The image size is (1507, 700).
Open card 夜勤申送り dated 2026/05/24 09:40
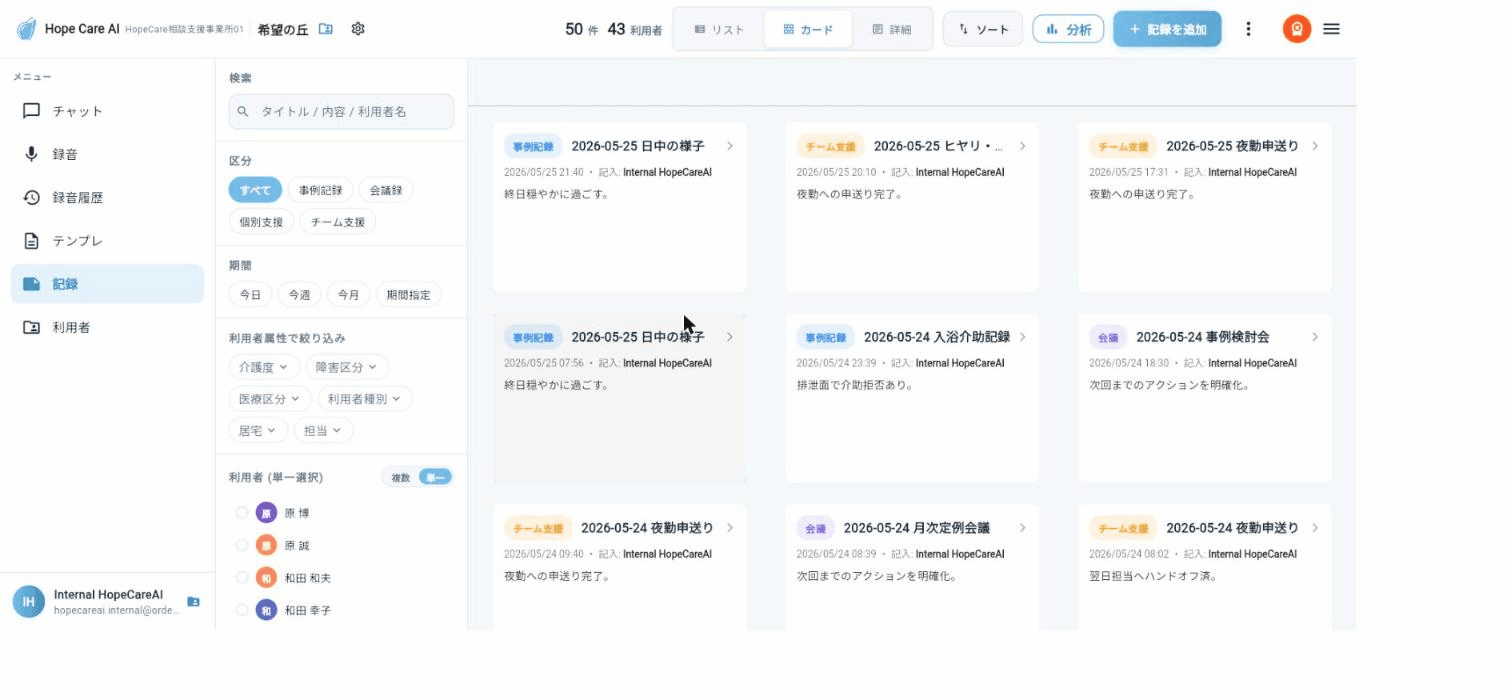click(620, 567)
